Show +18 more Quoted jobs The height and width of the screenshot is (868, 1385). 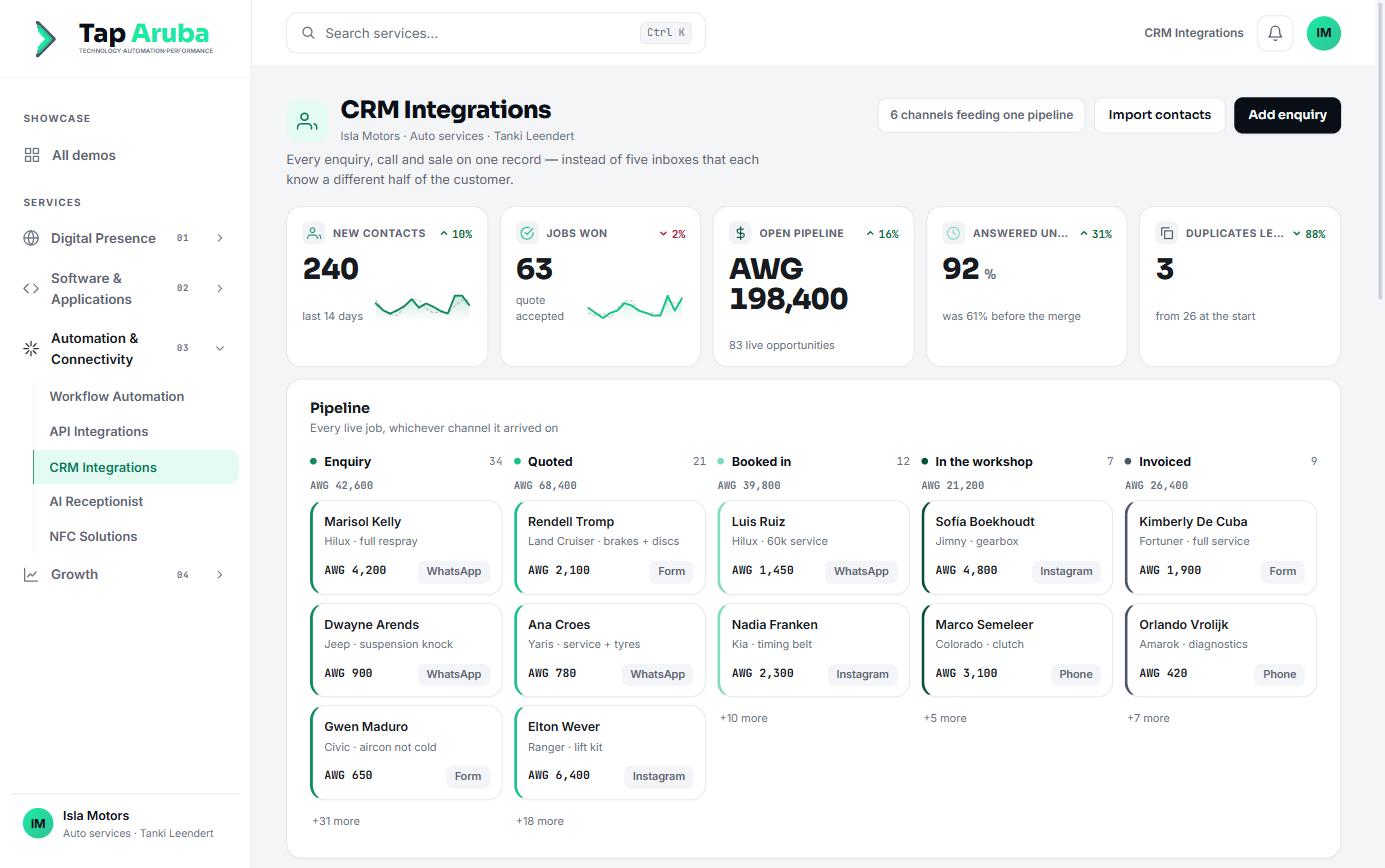(x=540, y=821)
